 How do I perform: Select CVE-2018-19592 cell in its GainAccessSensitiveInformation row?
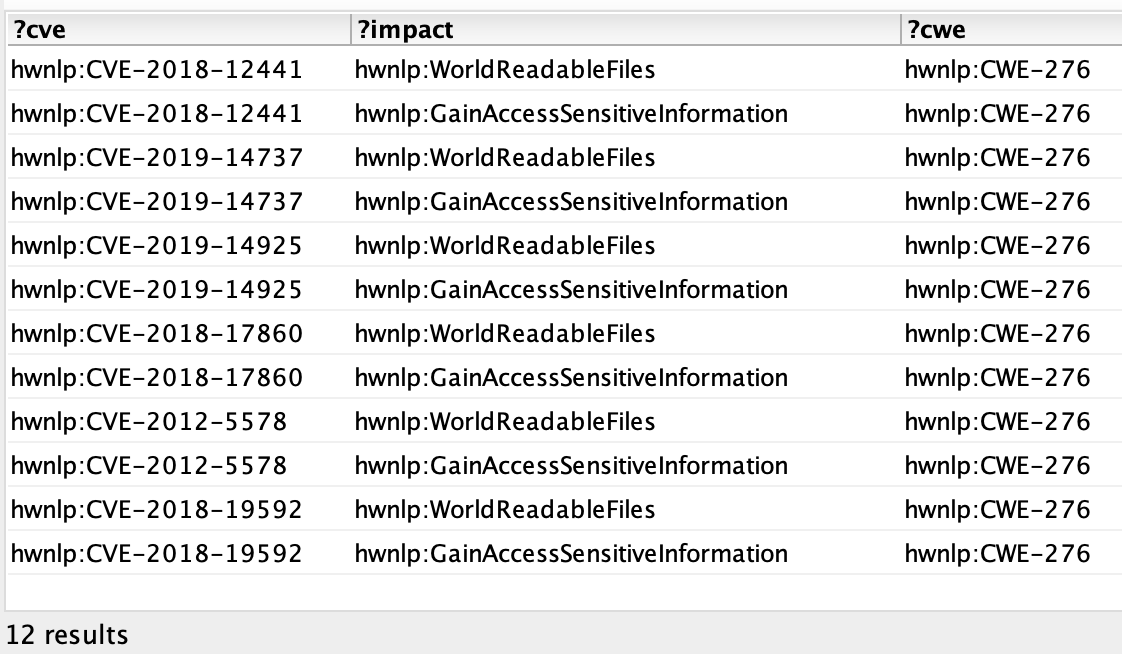click(156, 554)
